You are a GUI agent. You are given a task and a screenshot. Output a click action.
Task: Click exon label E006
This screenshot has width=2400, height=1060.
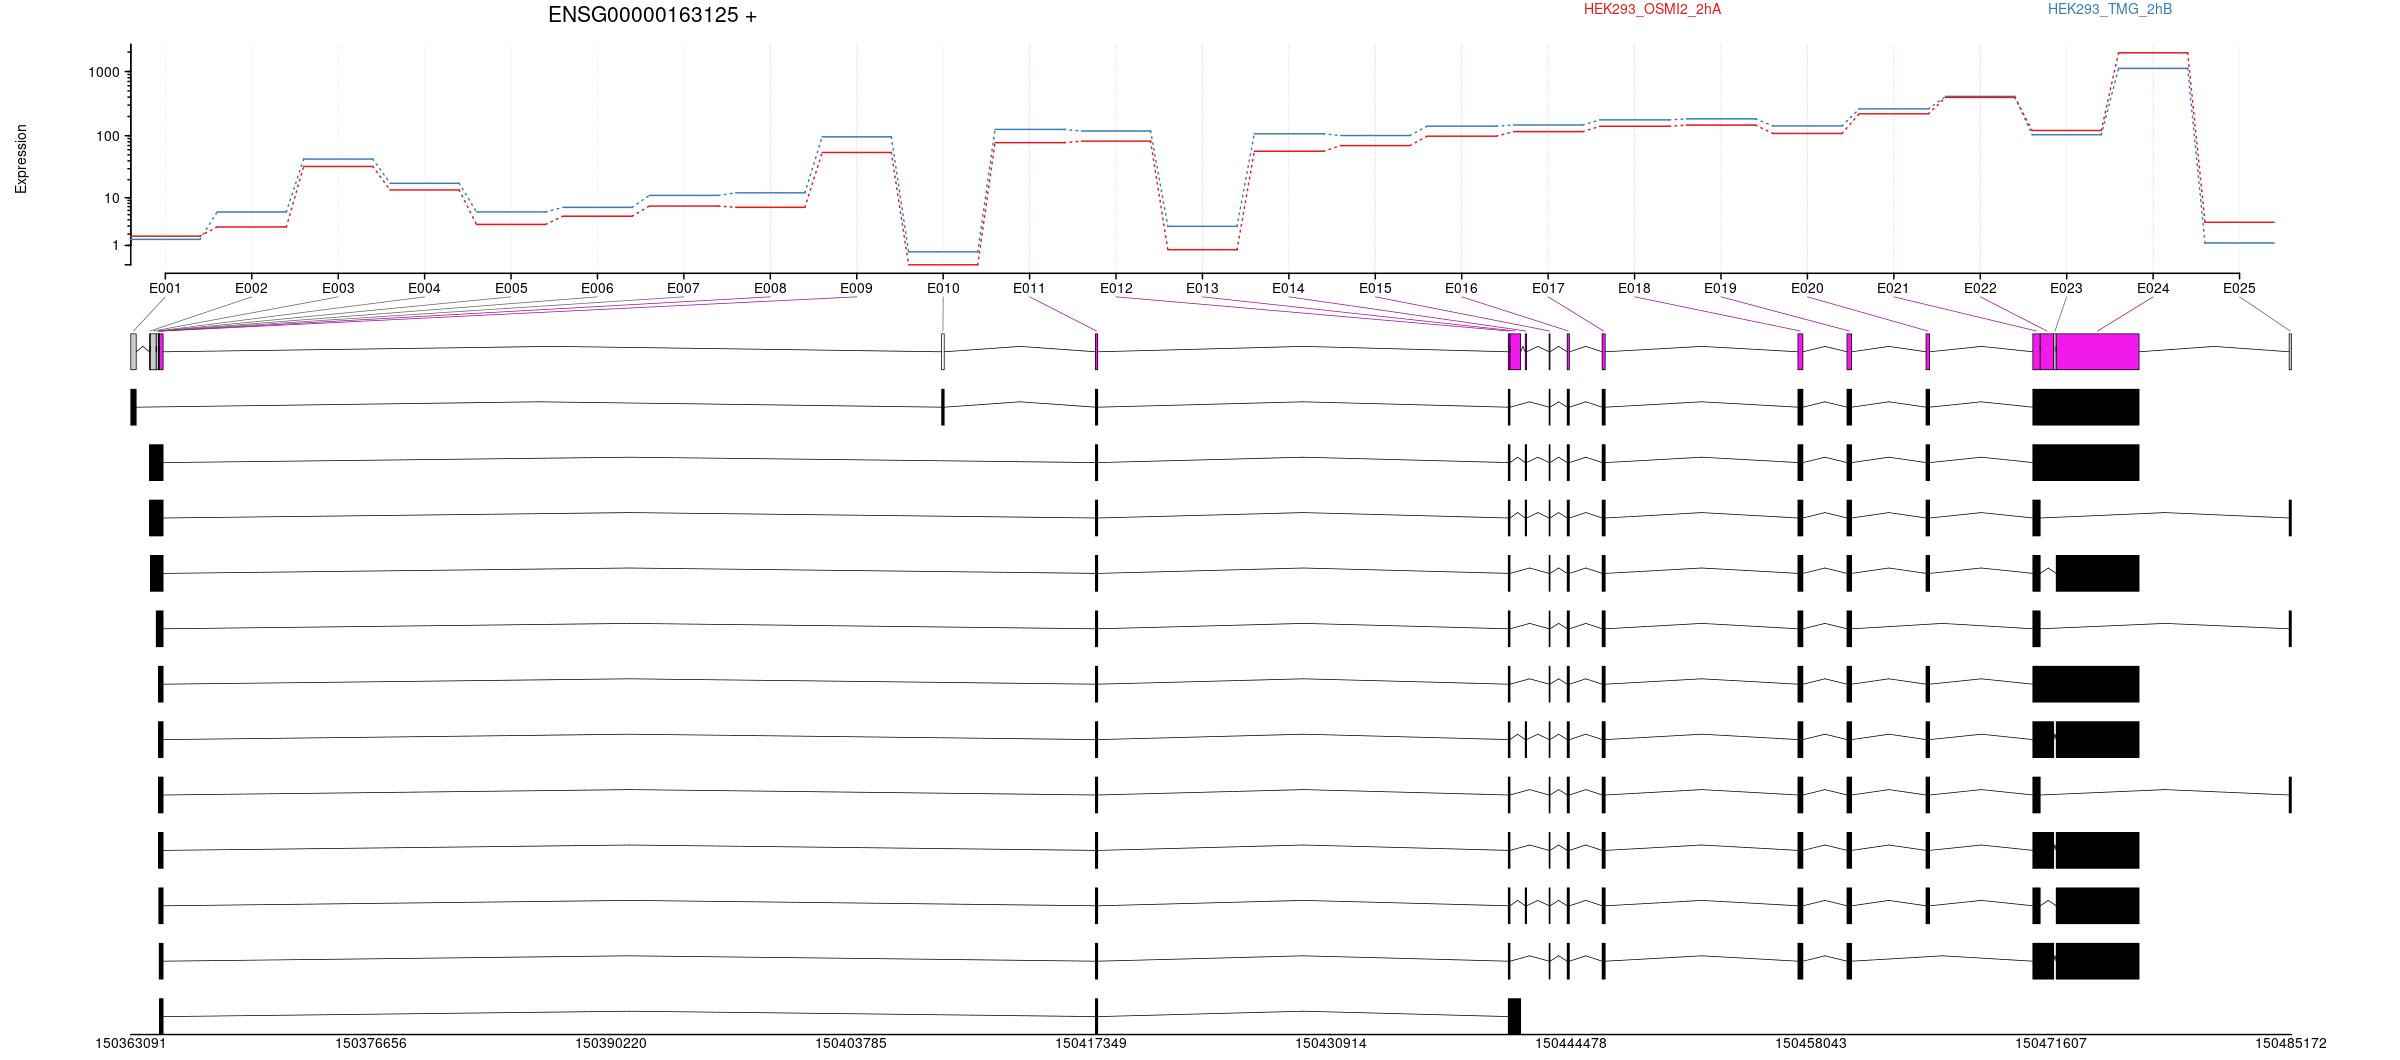click(x=597, y=288)
